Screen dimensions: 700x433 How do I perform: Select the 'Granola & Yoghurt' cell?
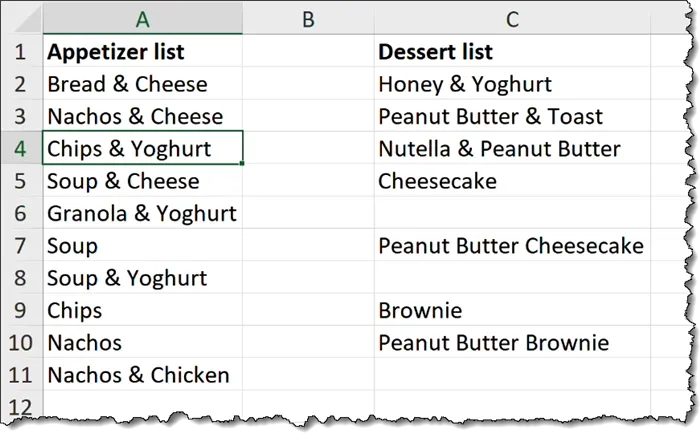[x=141, y=214]
